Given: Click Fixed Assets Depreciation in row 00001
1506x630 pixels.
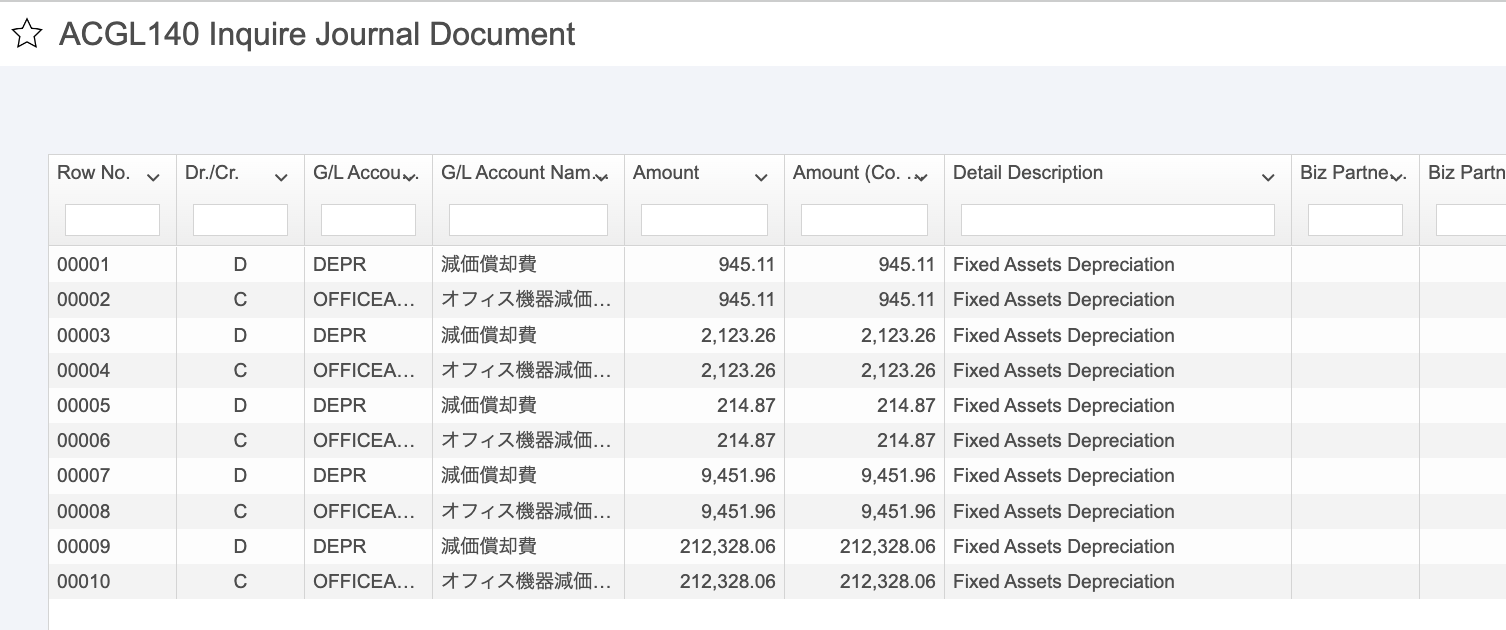Looking at the screenshot, I should pos(1064,265).
